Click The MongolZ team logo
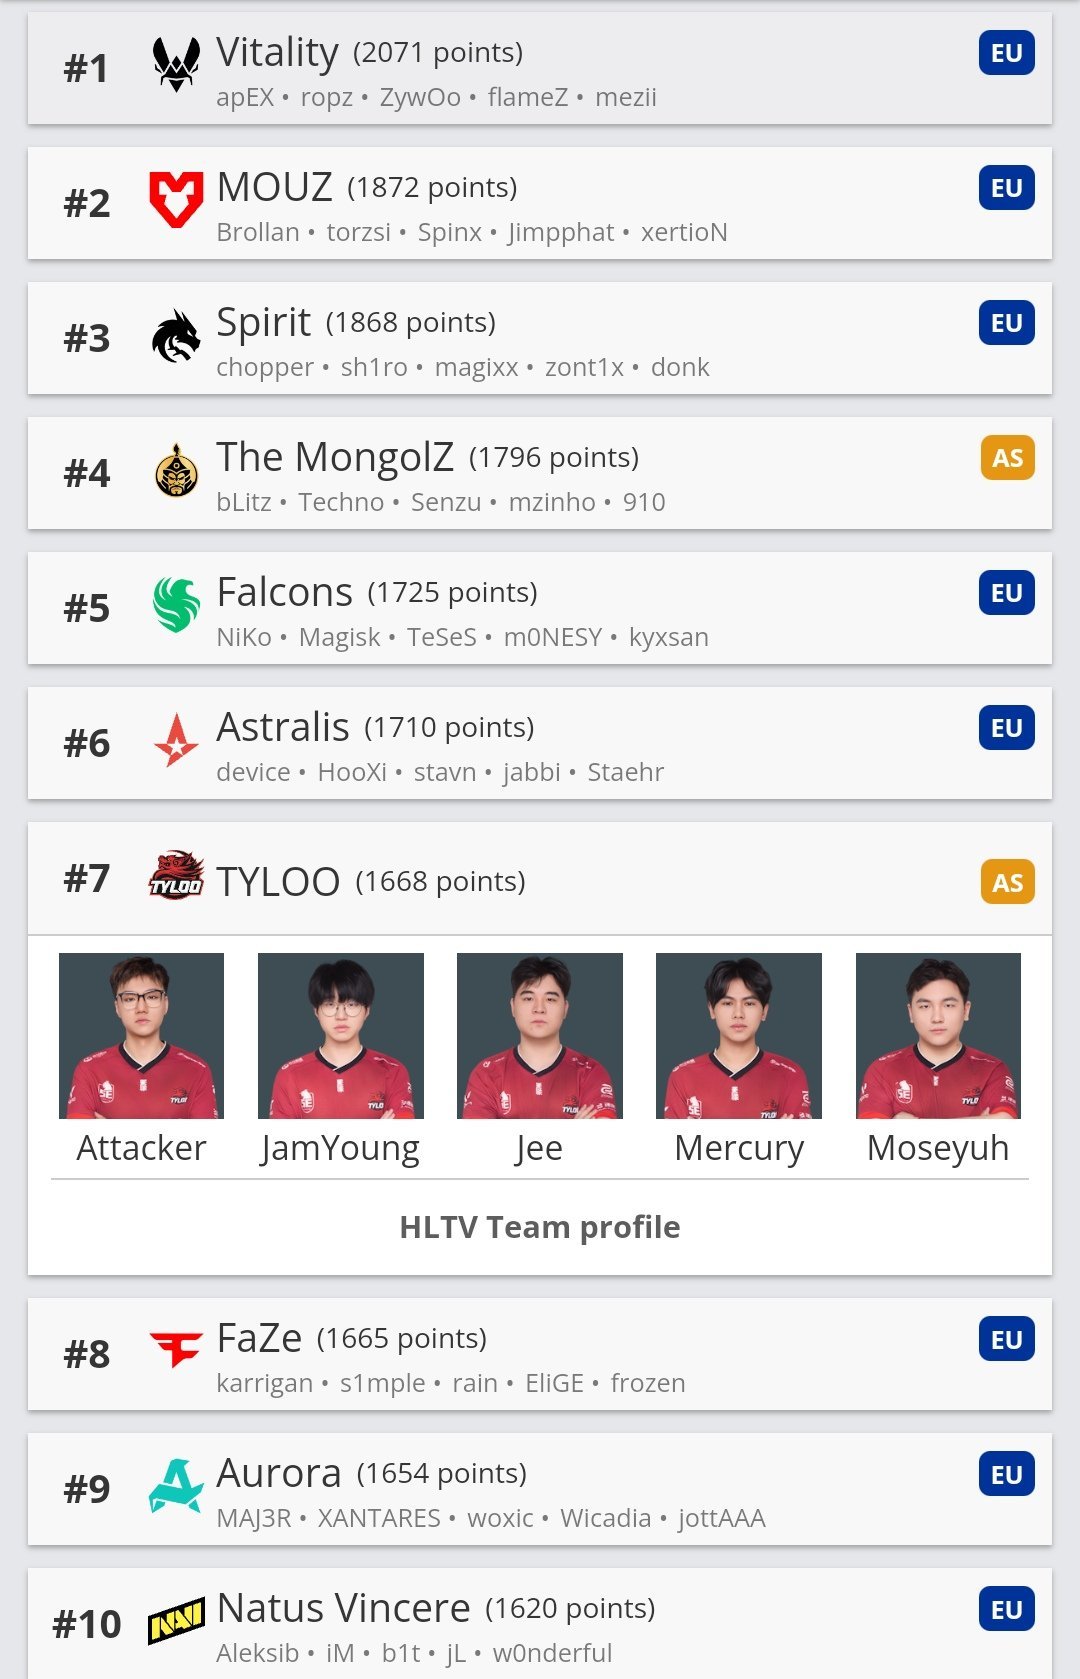 pos(176,471)
